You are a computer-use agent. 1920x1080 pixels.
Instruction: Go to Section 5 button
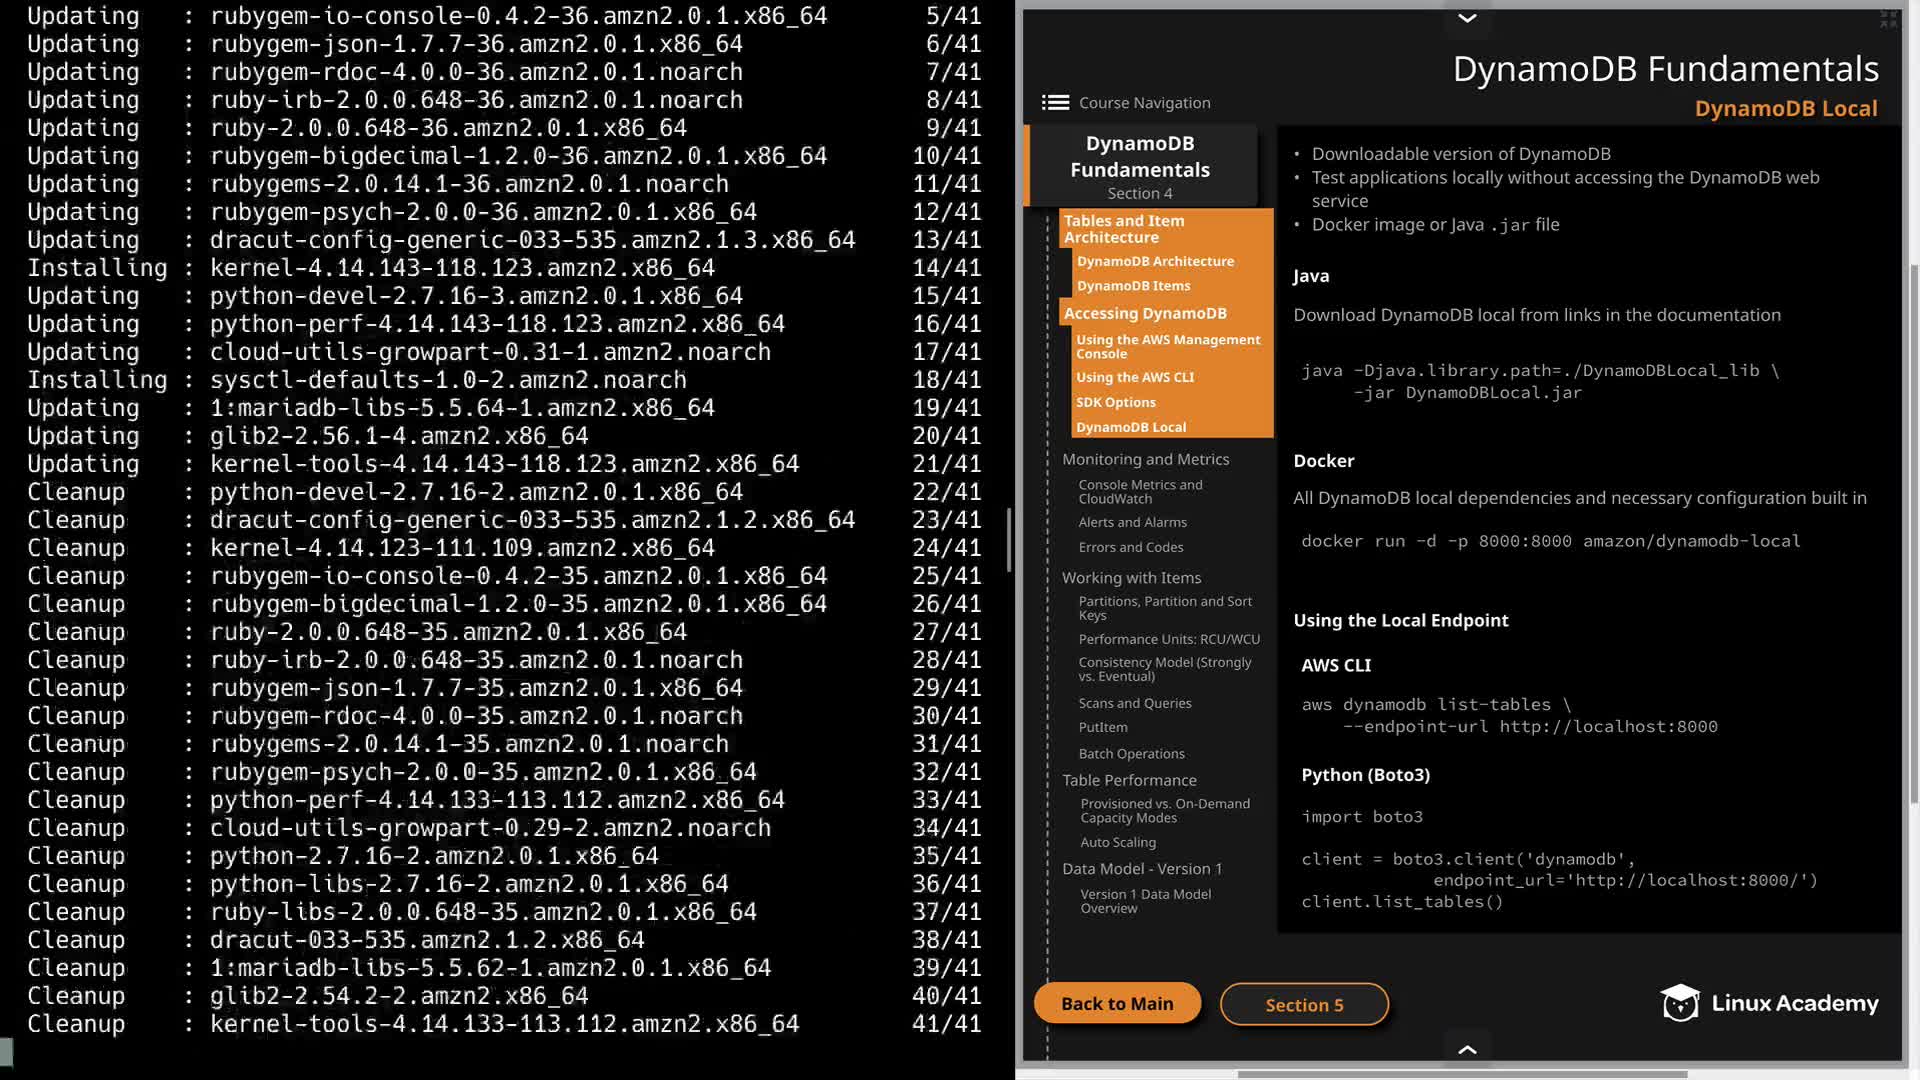pos(1304,1005)
